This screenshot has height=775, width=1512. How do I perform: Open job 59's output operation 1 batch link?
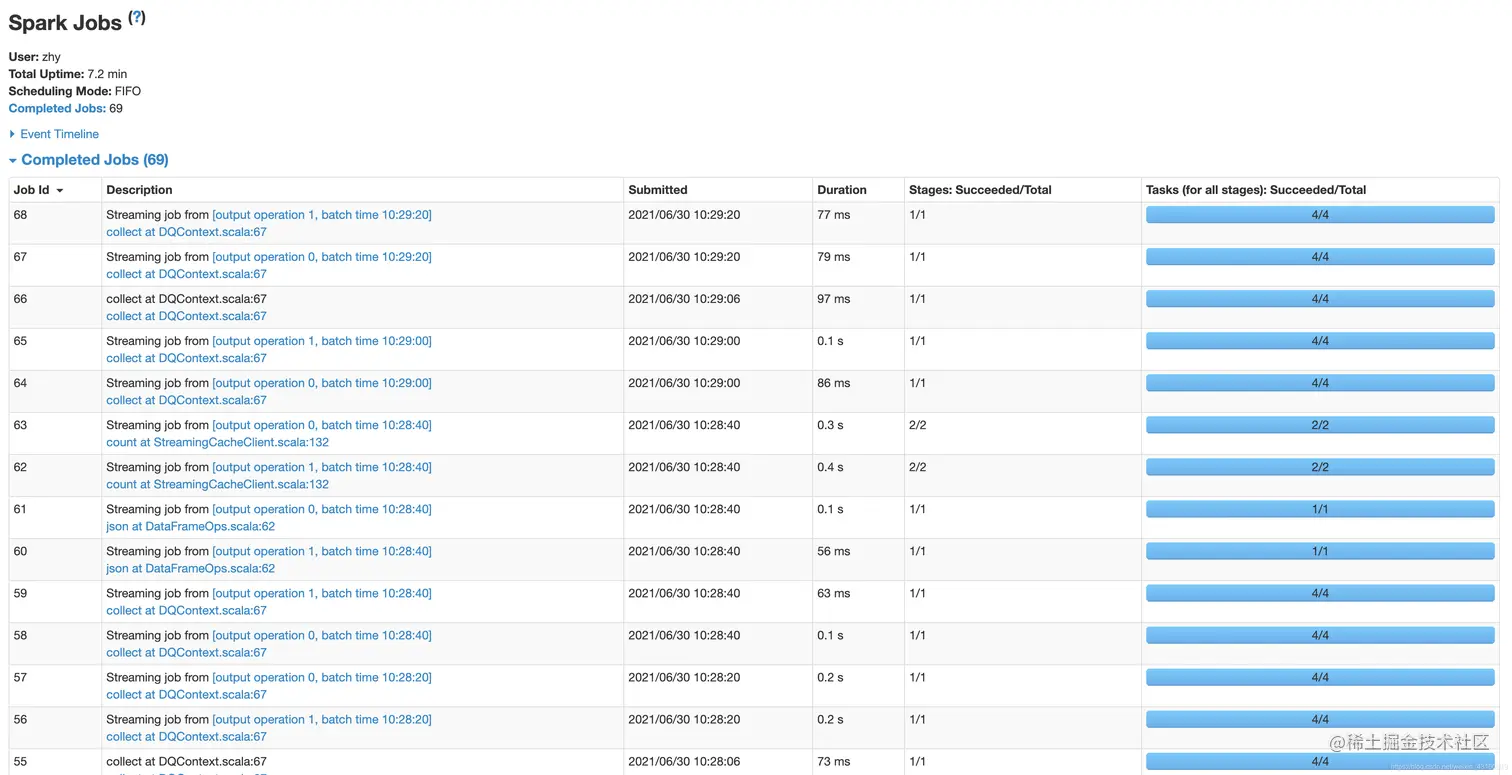(x=322, y=593)
